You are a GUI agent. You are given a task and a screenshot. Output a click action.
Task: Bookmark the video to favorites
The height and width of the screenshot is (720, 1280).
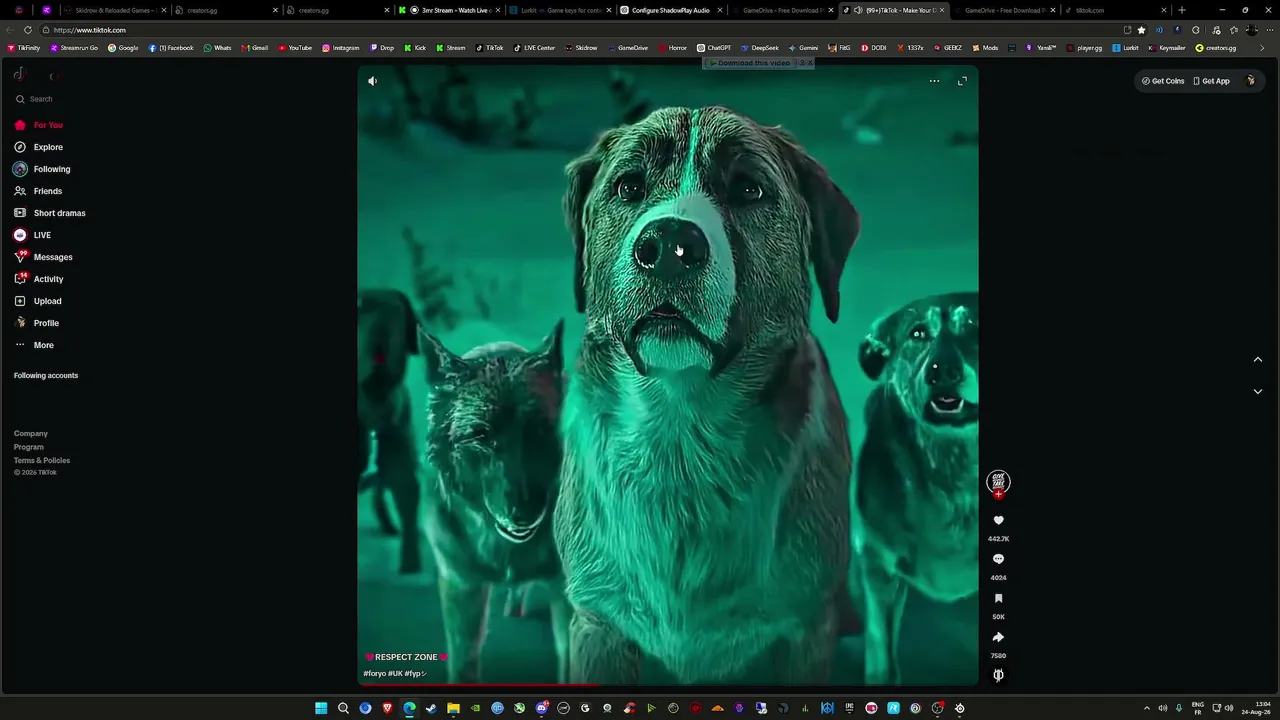pyautogui.click(x=998, y=599)
